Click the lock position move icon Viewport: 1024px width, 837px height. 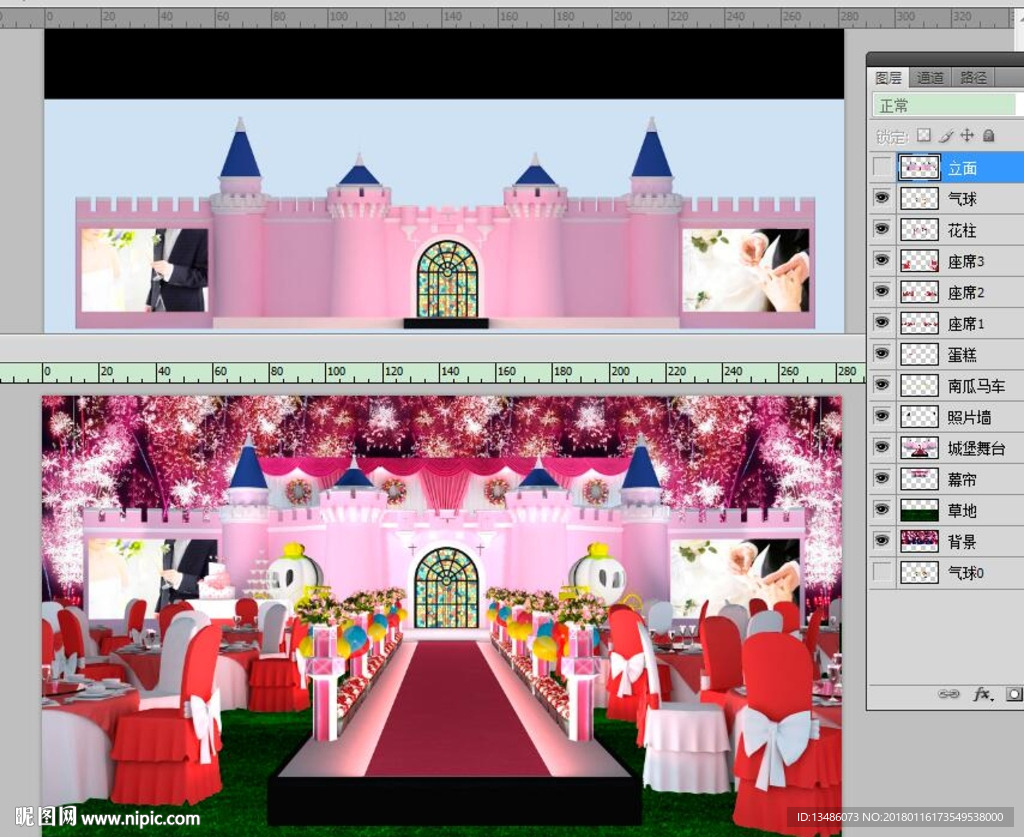[x=967, y=136]
